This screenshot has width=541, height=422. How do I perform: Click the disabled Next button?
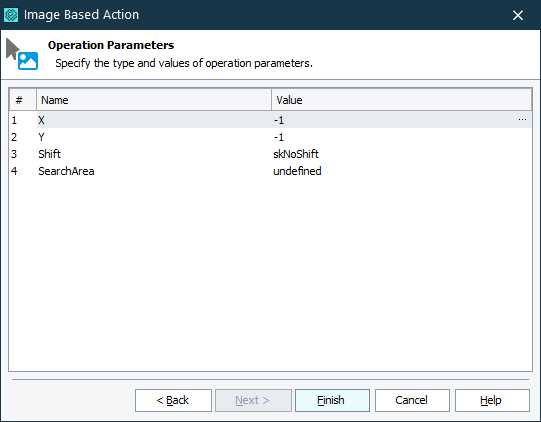pos(253,400)
